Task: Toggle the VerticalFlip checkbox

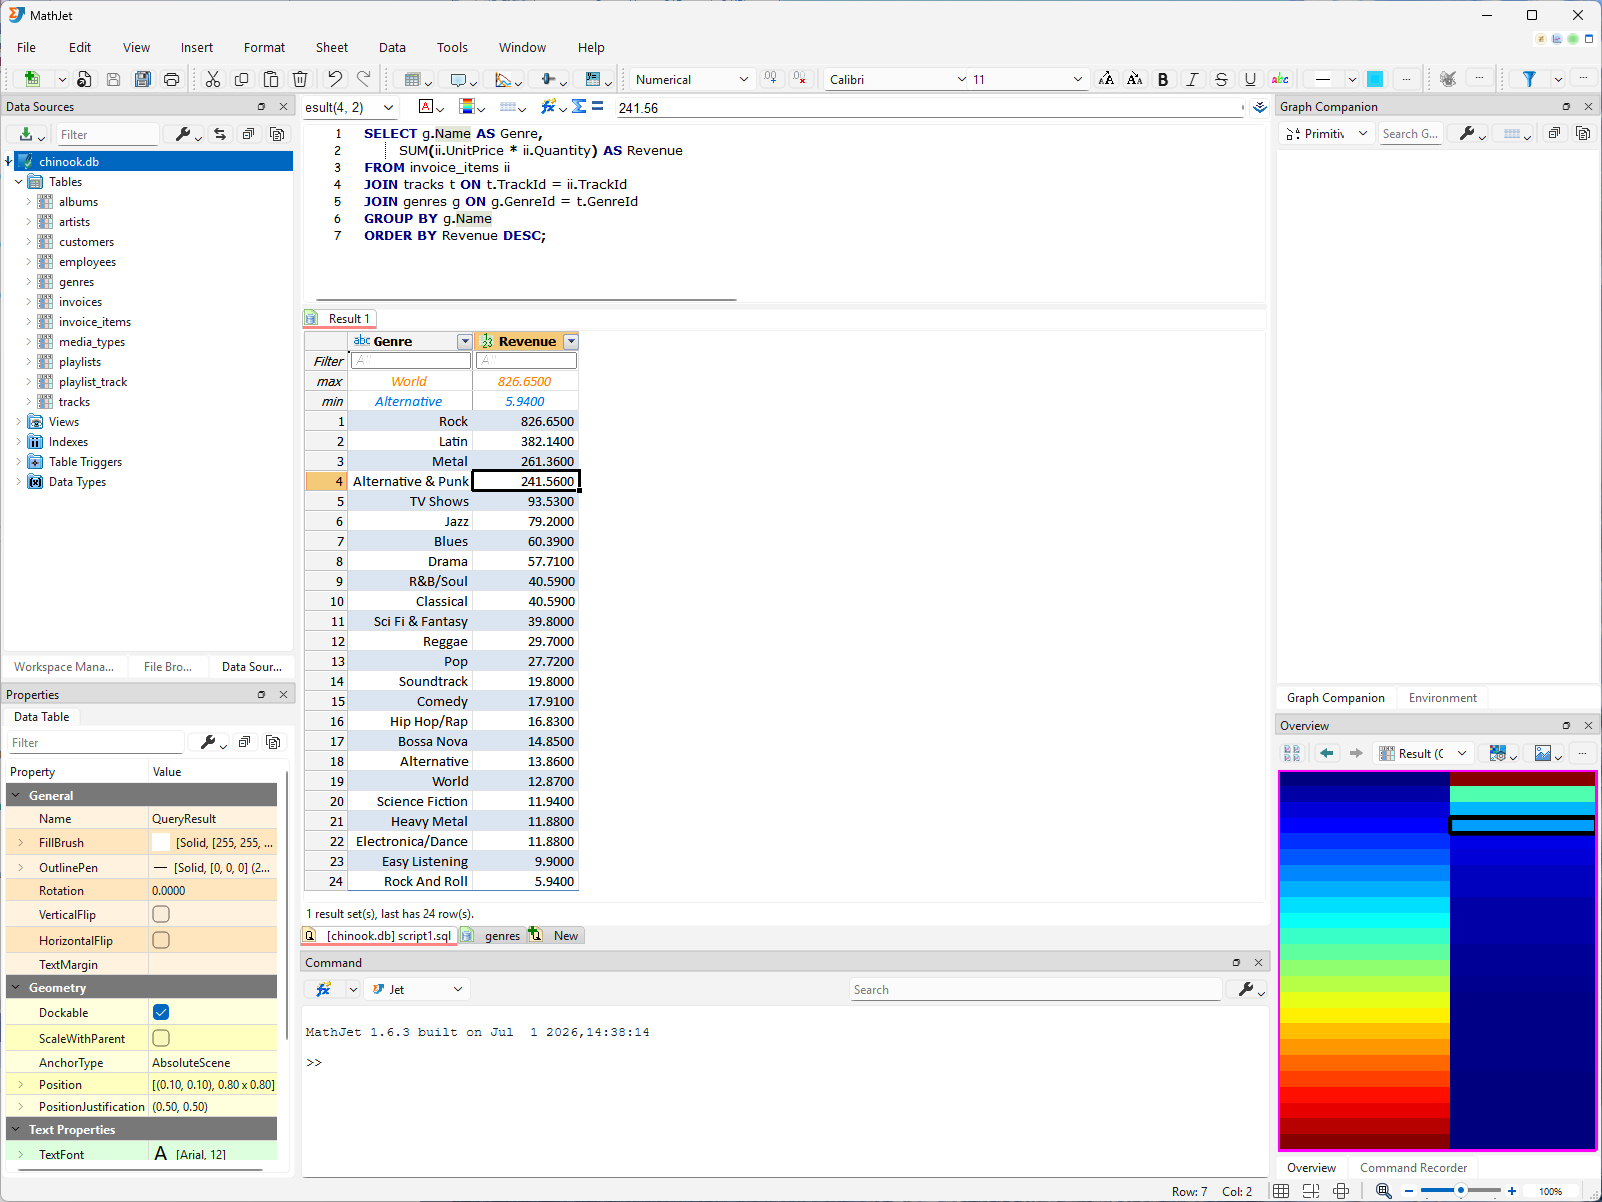Action: (x=161, y=914)
